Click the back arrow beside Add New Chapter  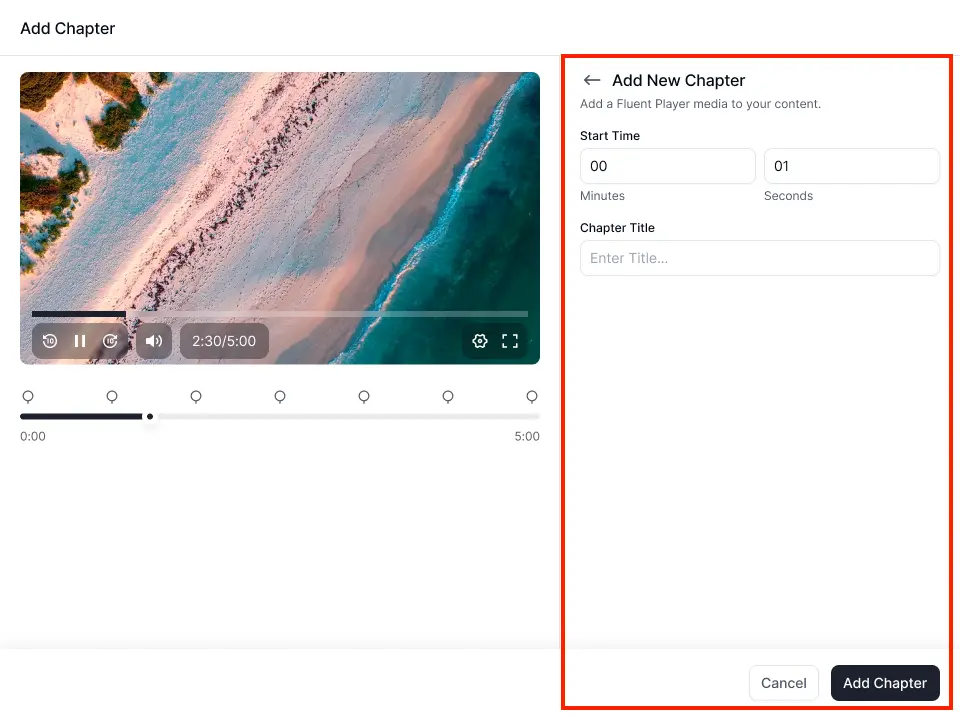pyautogui.click(x=591, y=80)
